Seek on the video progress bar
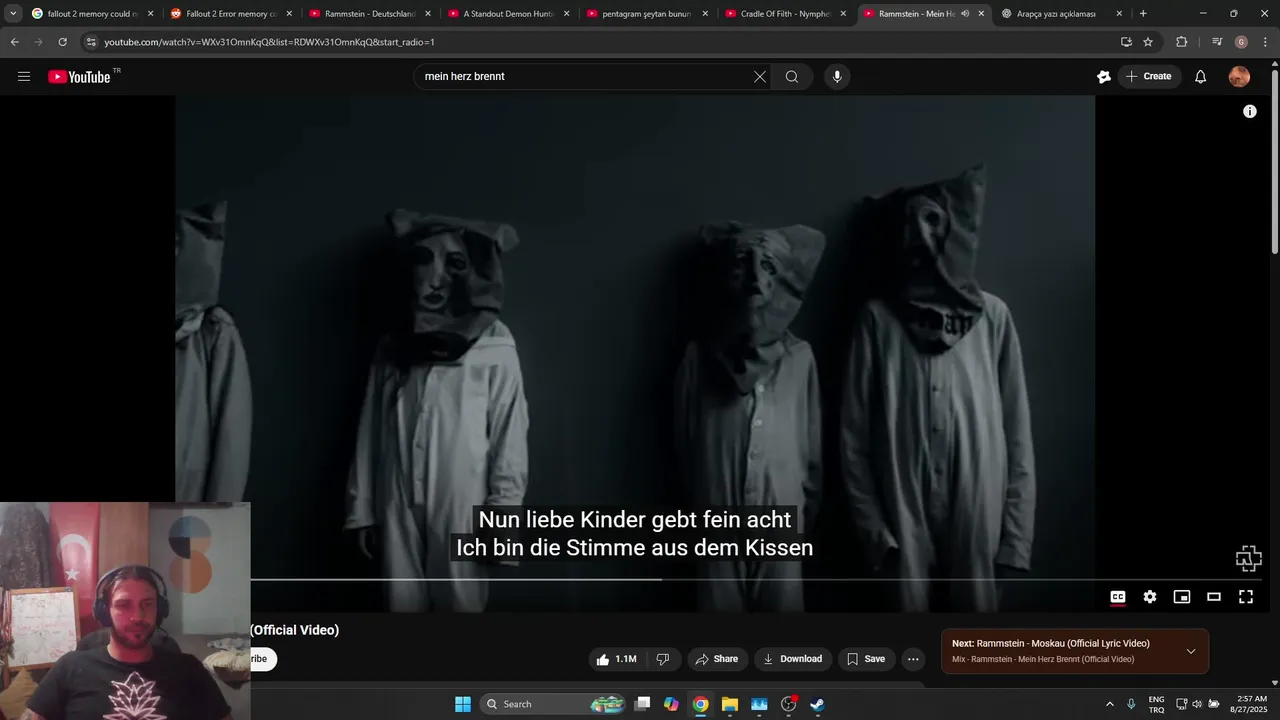Viewport: 1280px width, 720px height. click(x=755, y=579)
